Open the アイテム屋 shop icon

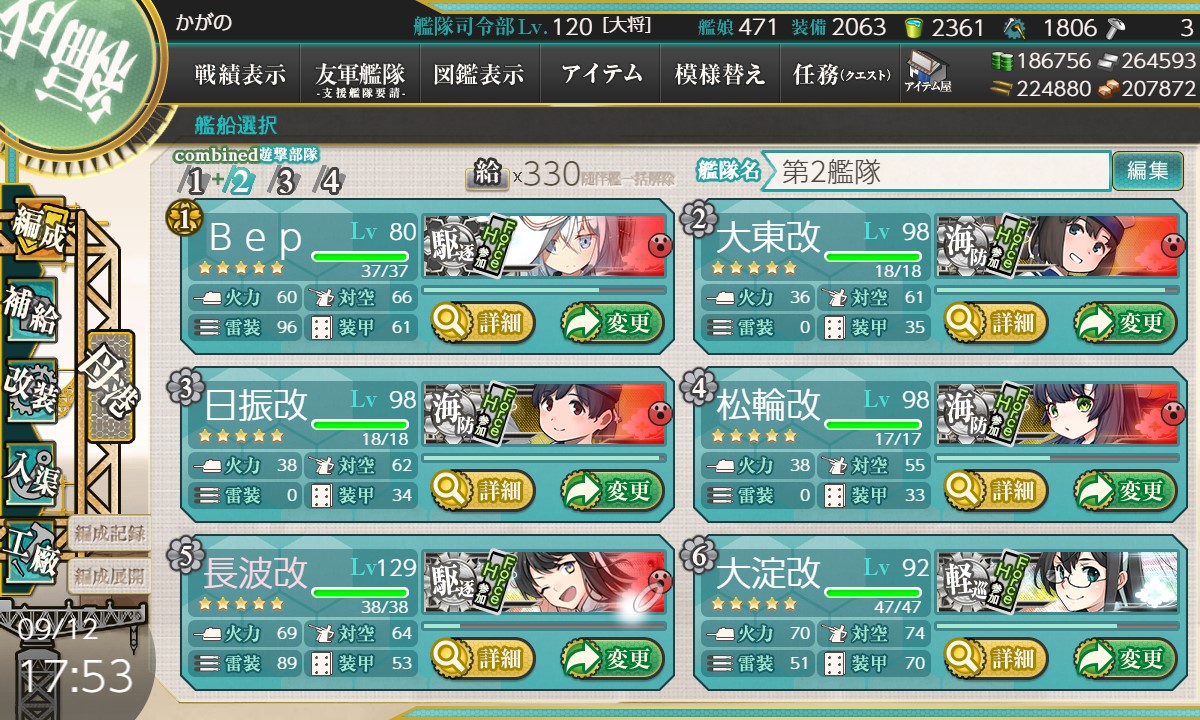[927, 72]
